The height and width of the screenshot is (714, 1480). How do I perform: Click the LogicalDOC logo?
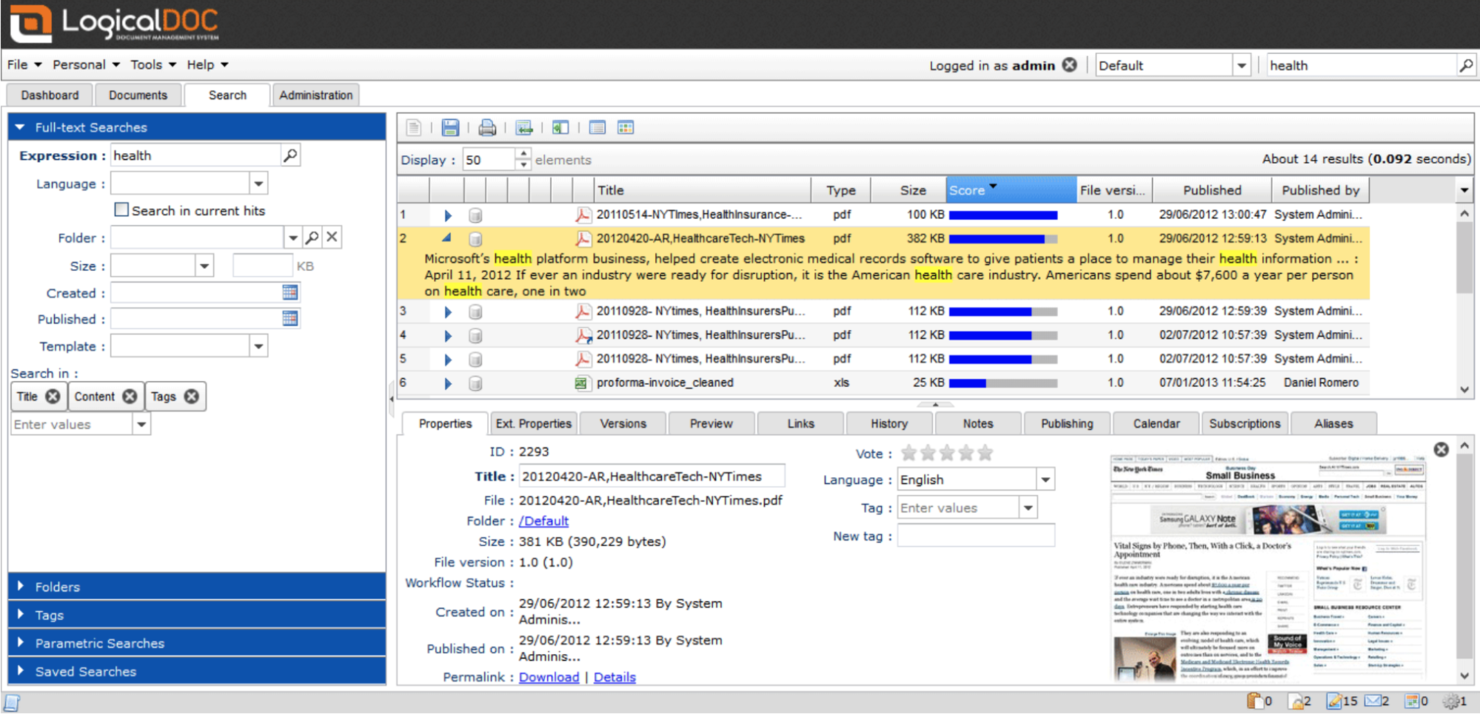(114, 24)
